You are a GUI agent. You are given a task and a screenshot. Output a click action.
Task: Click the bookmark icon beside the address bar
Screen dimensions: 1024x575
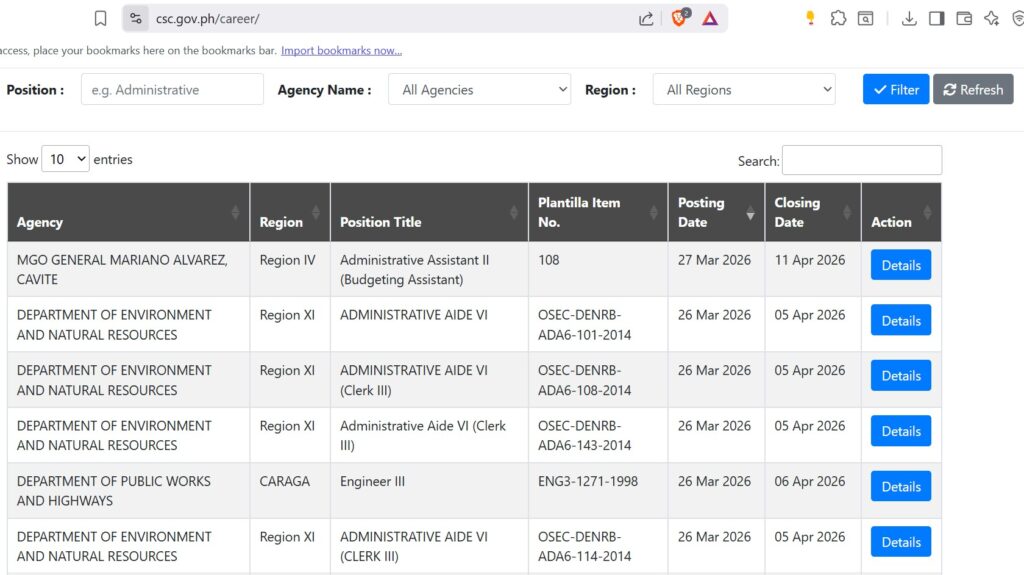coord(100,18)
